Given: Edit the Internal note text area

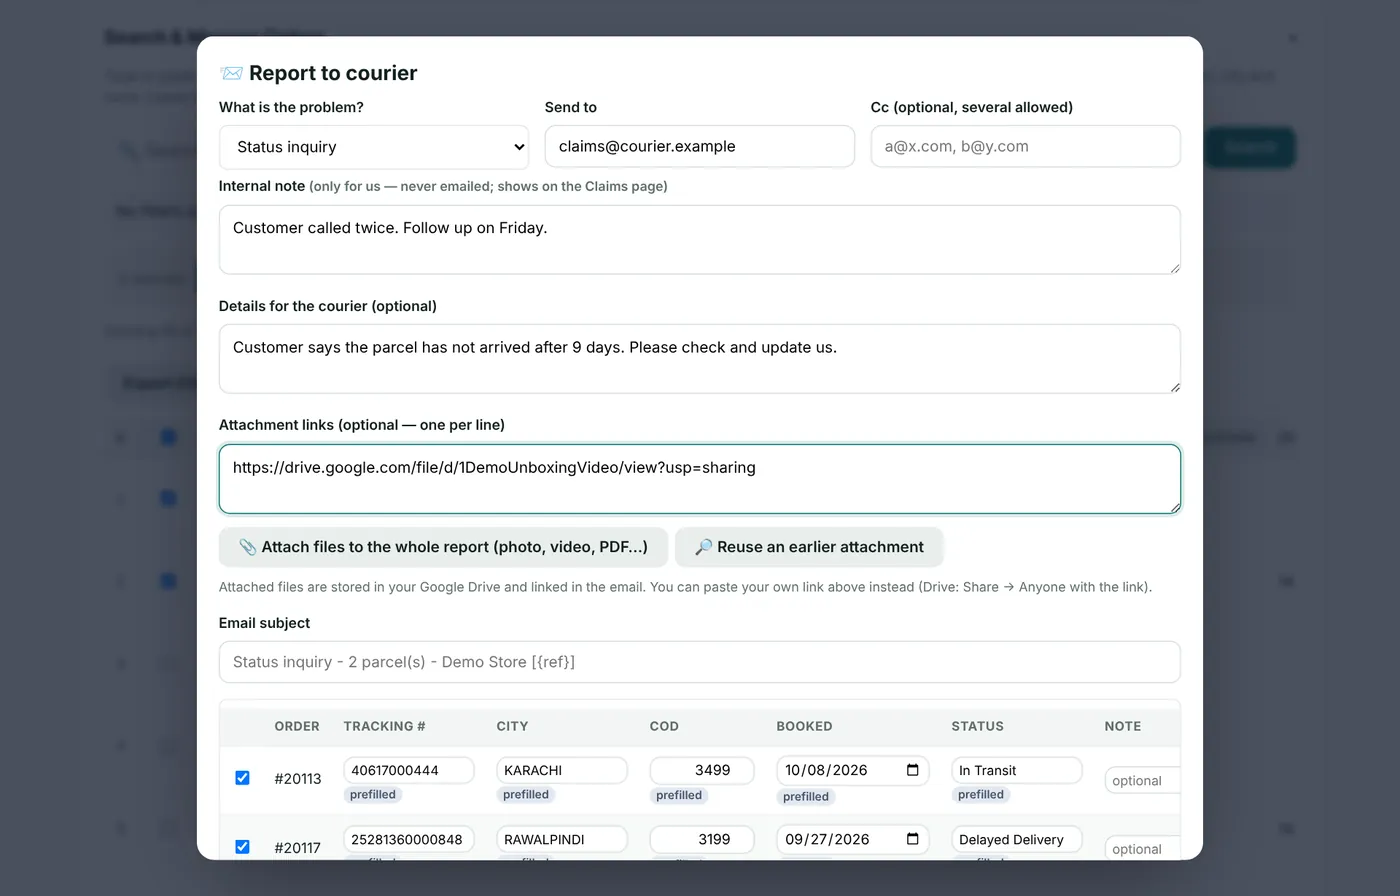Looking at the screenshot, I should coord(700,240).
